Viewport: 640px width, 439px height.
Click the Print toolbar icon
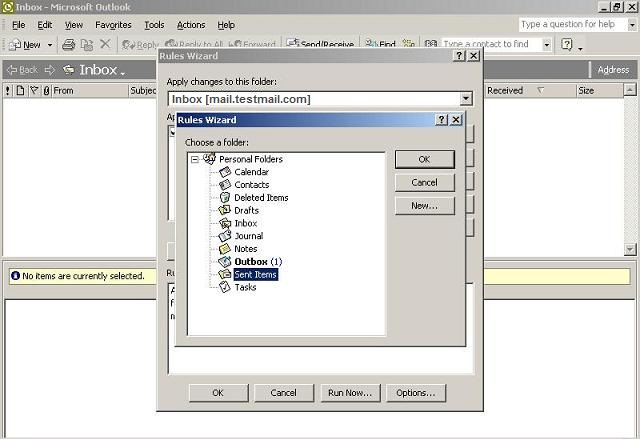tap(68, 44)
